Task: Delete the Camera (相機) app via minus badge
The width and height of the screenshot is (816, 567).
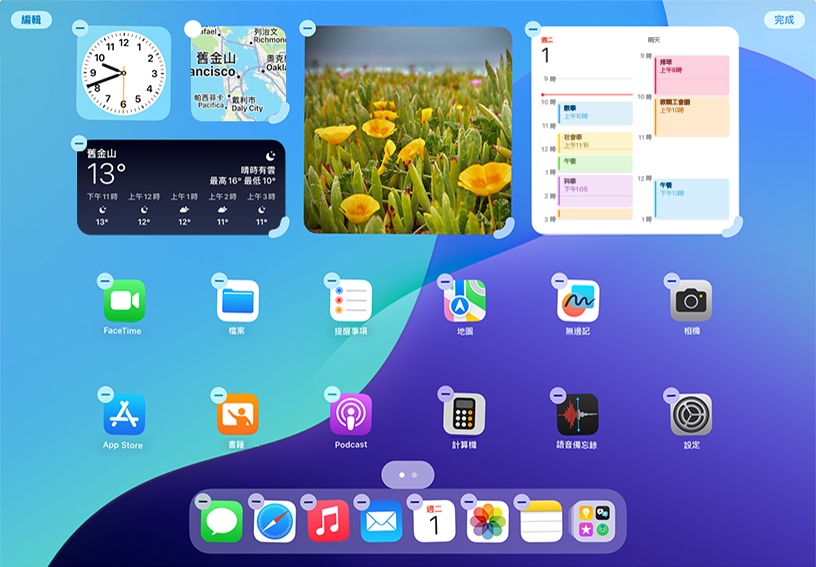Action: (x=672, y=281)
